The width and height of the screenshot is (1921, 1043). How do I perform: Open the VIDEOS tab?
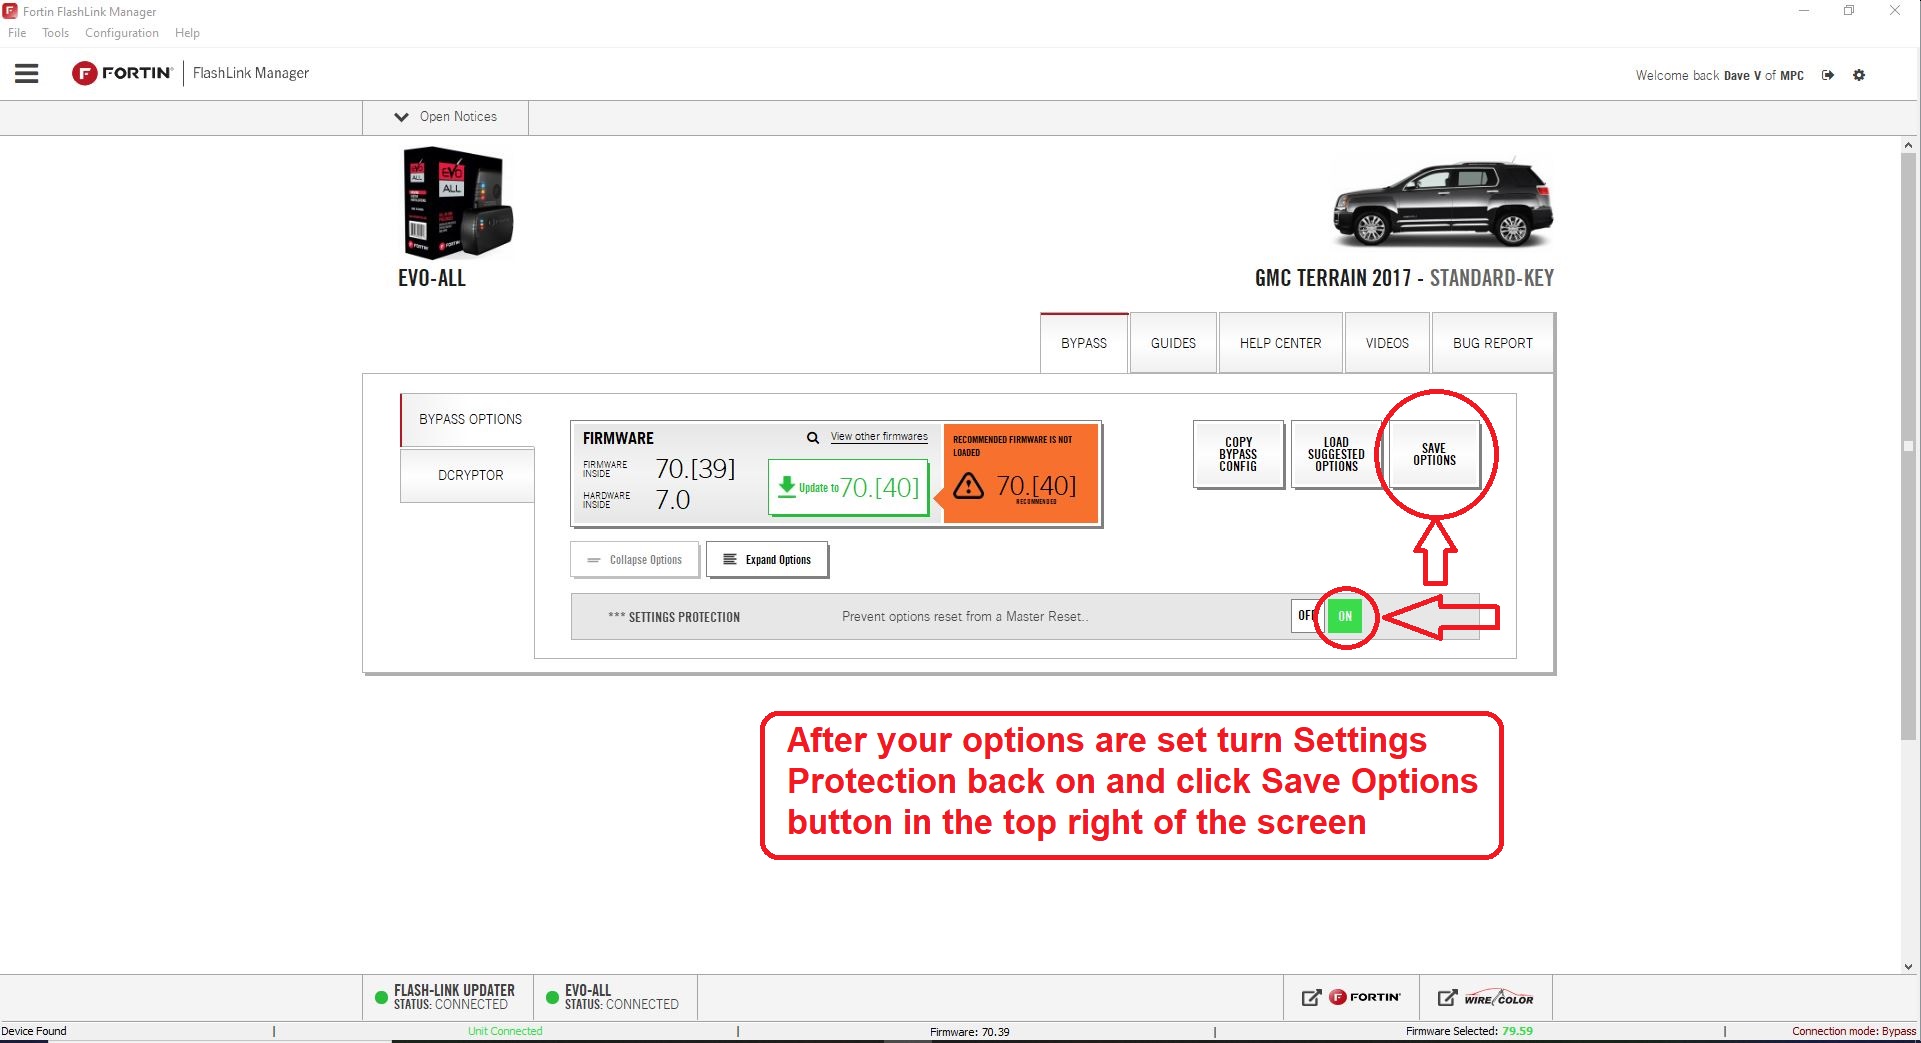1387,343
